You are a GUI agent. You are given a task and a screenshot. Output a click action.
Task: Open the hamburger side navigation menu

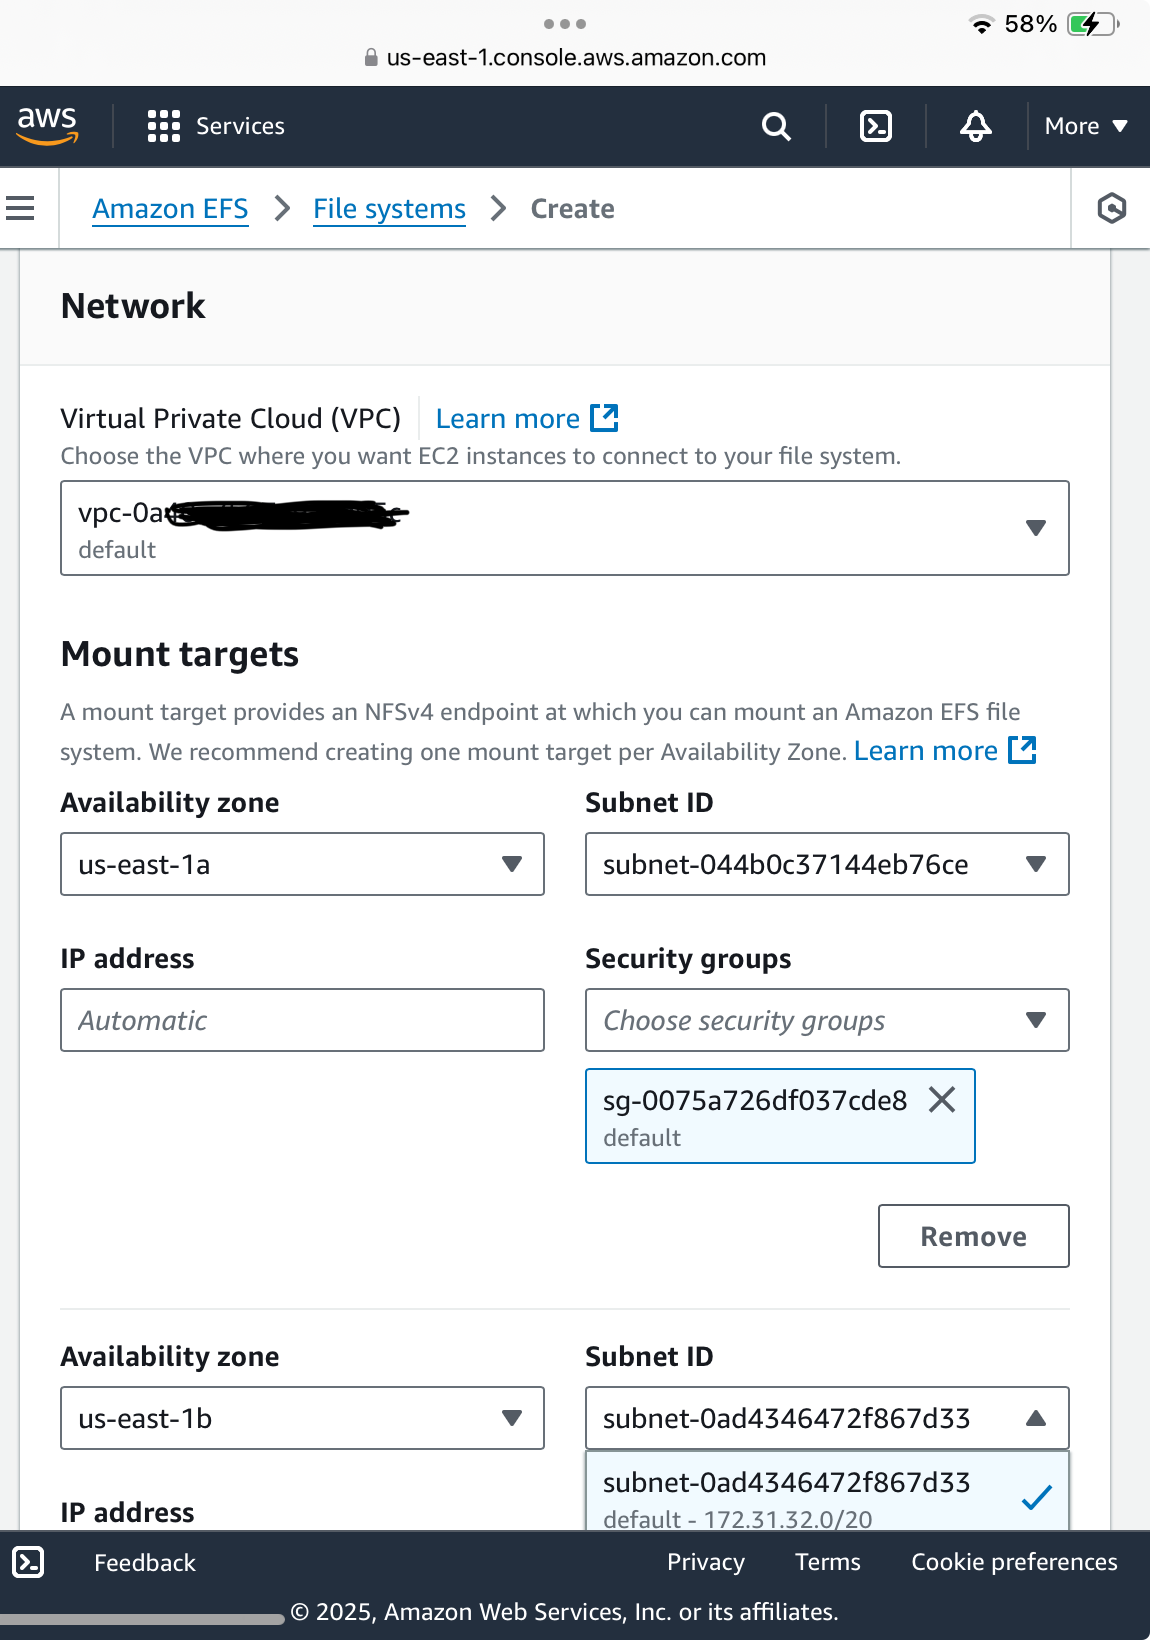[20, 208]
